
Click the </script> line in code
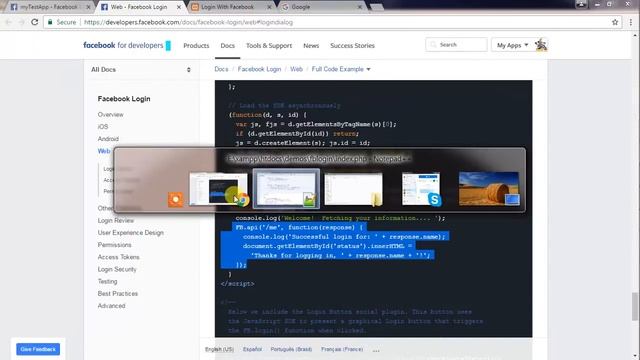click(238, 284)
